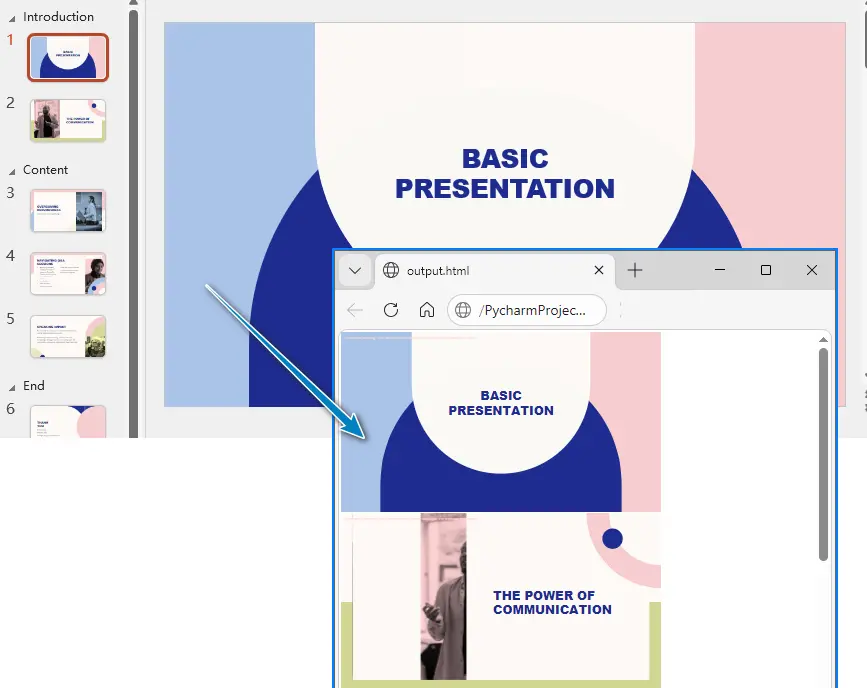Select slide 3 thumbnail
This screenshot has height=688, width=867.
pos(68,211)
